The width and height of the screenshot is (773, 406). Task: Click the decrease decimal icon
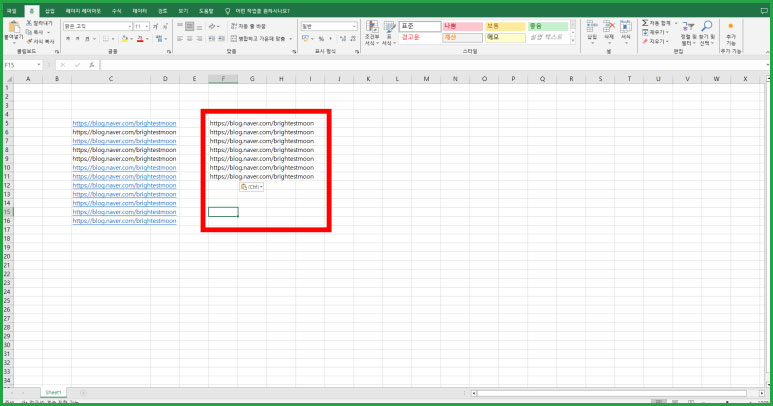coord(353,38)
